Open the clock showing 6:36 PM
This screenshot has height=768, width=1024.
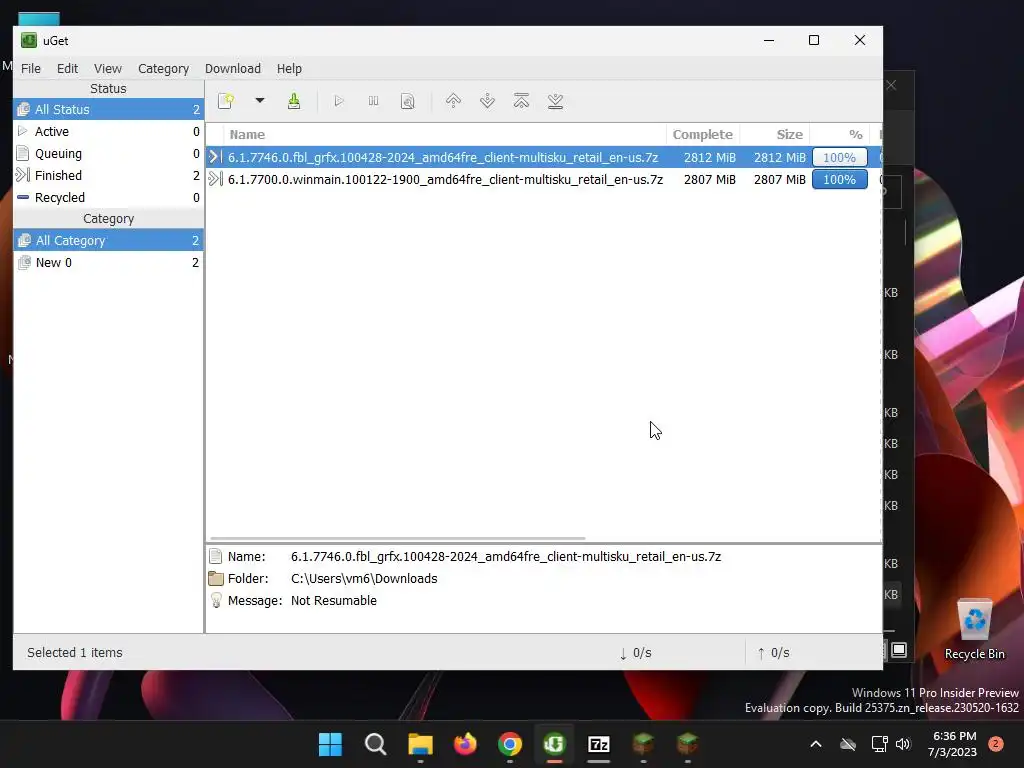[952, 744]
